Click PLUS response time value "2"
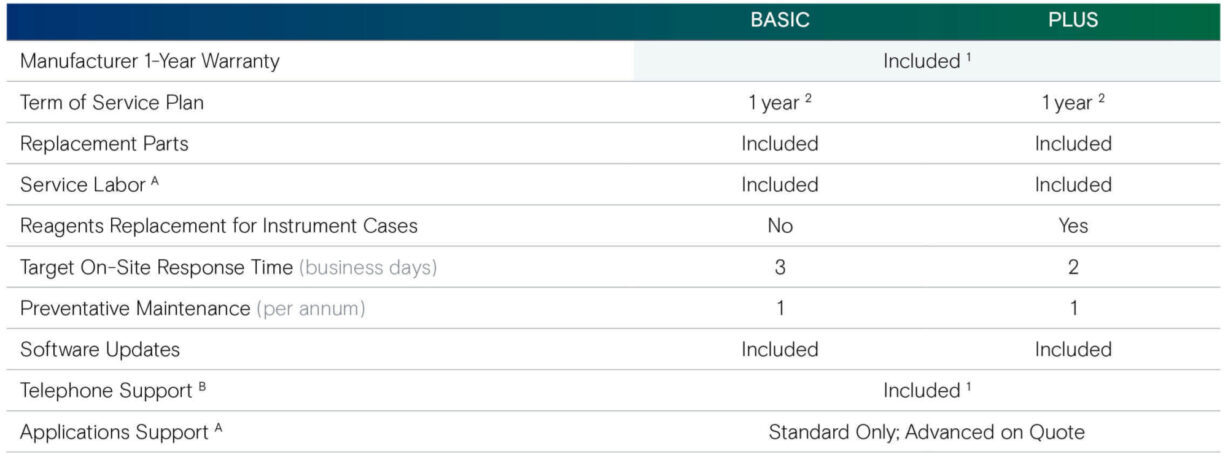1228x459 pixels. 1073,267
